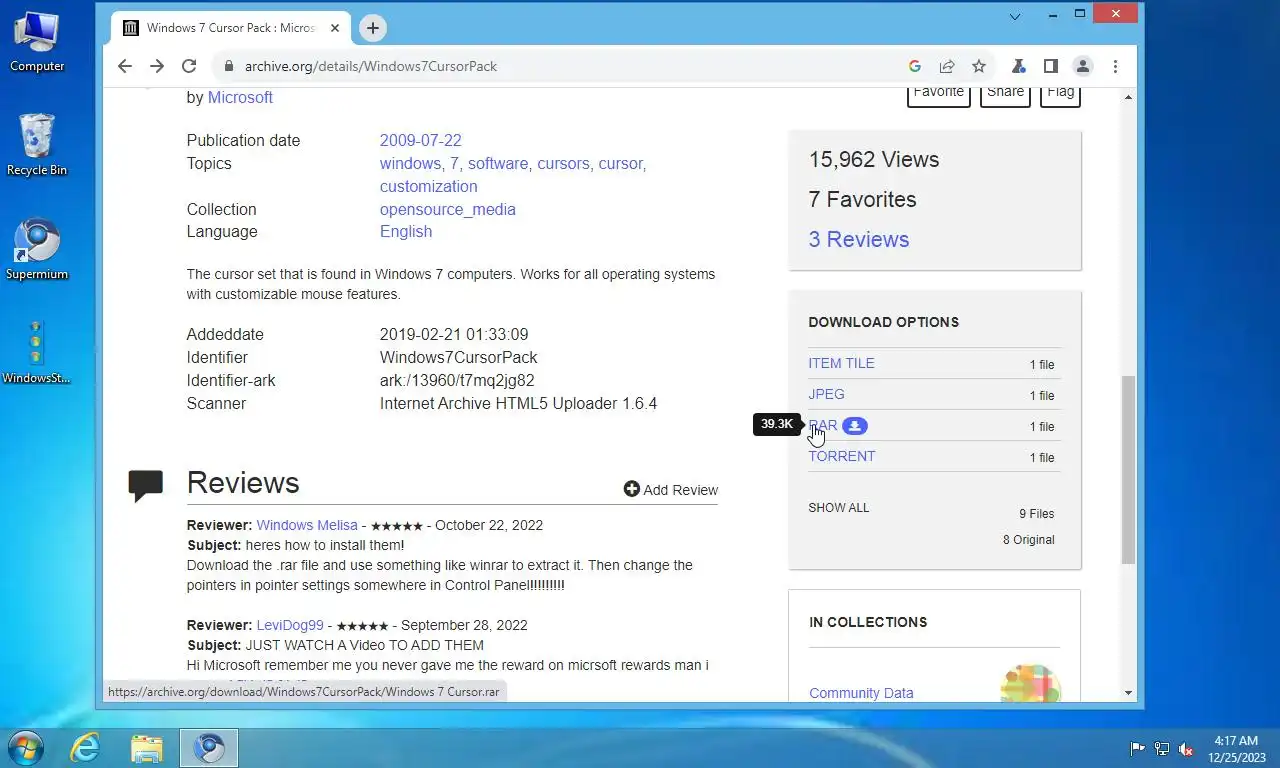This screenshot has width=1280, height=768.
Task: Click the vertical scrollbar thumb
Action: [x=1128, y=470]
